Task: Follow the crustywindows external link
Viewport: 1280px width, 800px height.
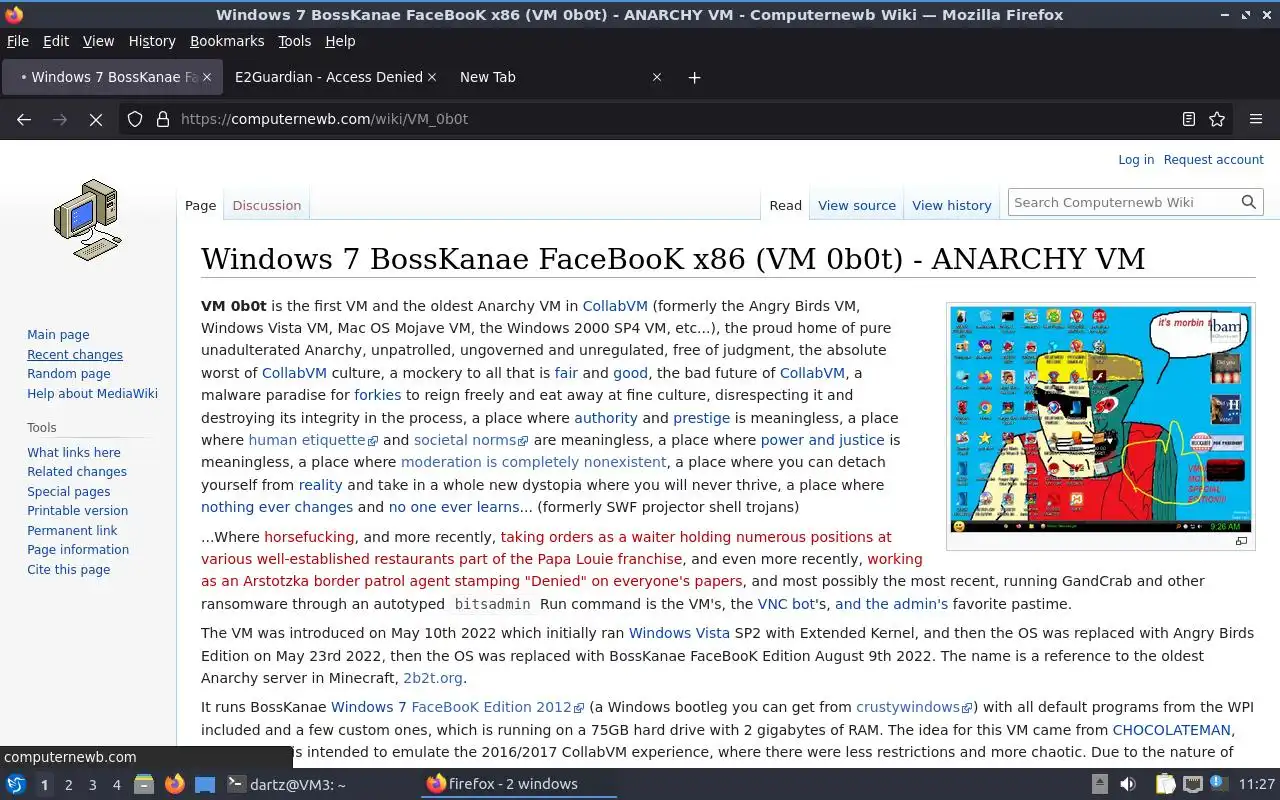Action: pyautogui.click(x=914, y=707)
